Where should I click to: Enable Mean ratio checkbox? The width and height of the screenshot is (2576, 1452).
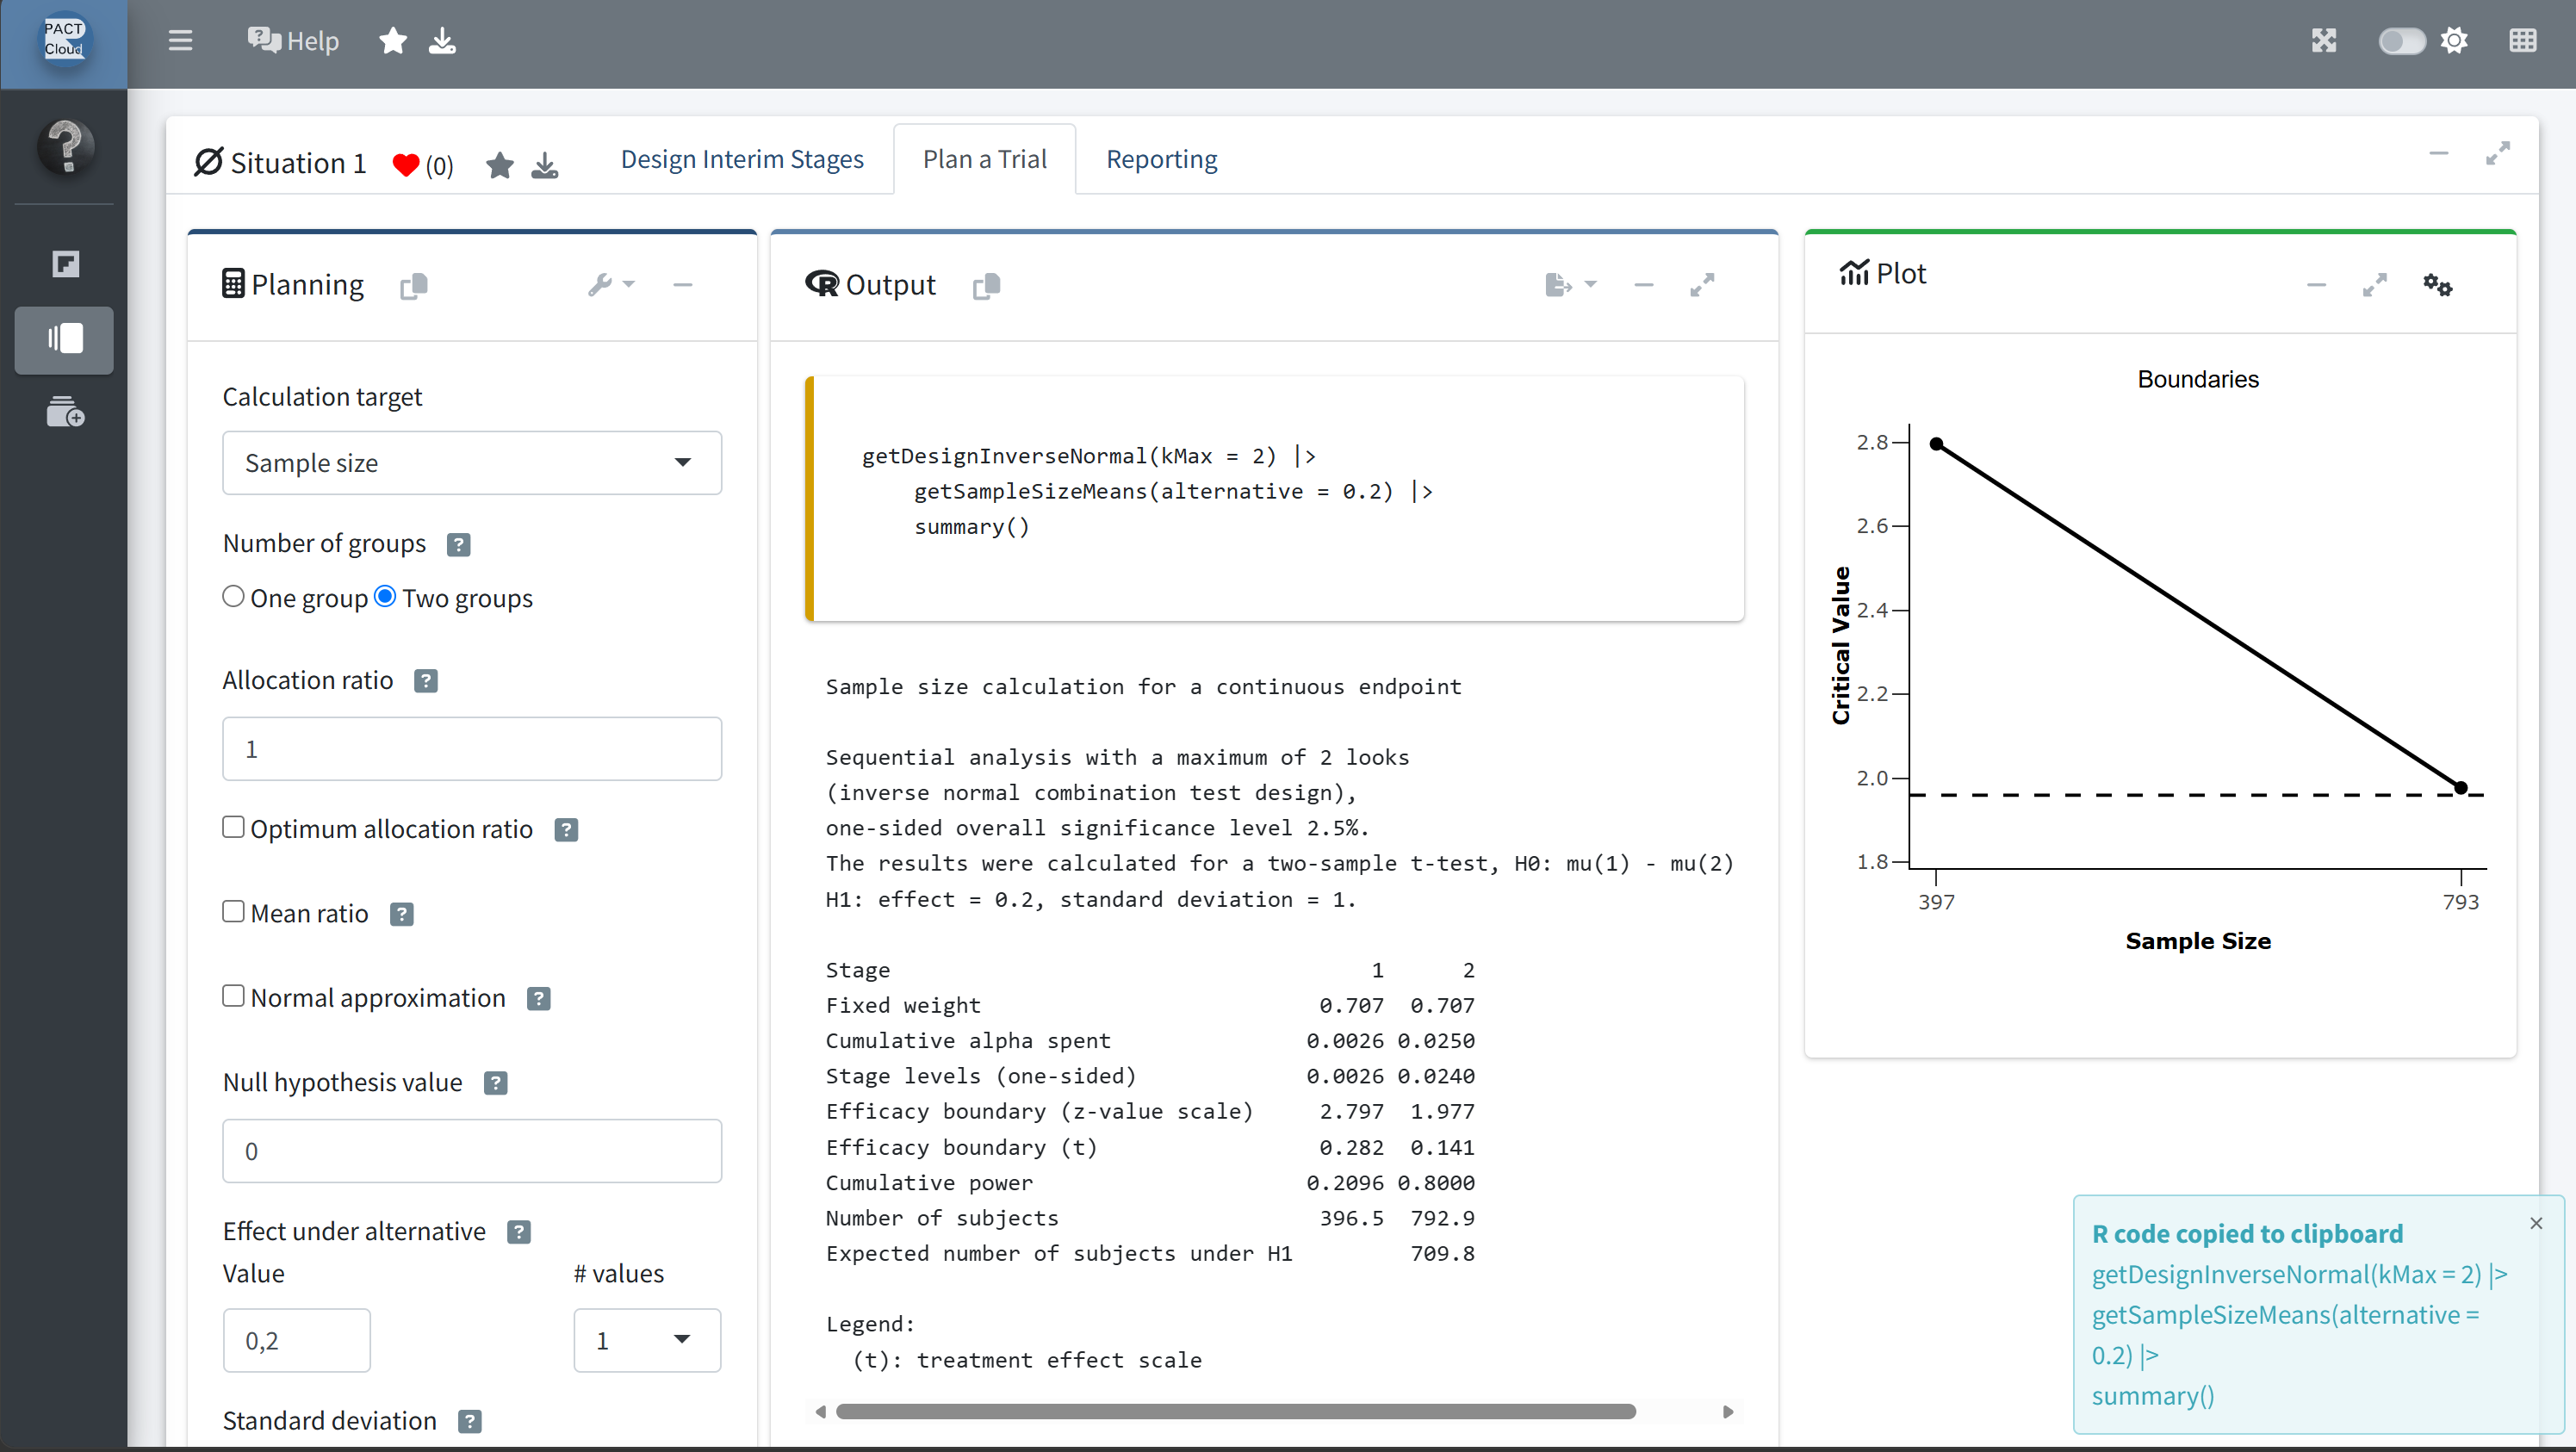(233, 911)
